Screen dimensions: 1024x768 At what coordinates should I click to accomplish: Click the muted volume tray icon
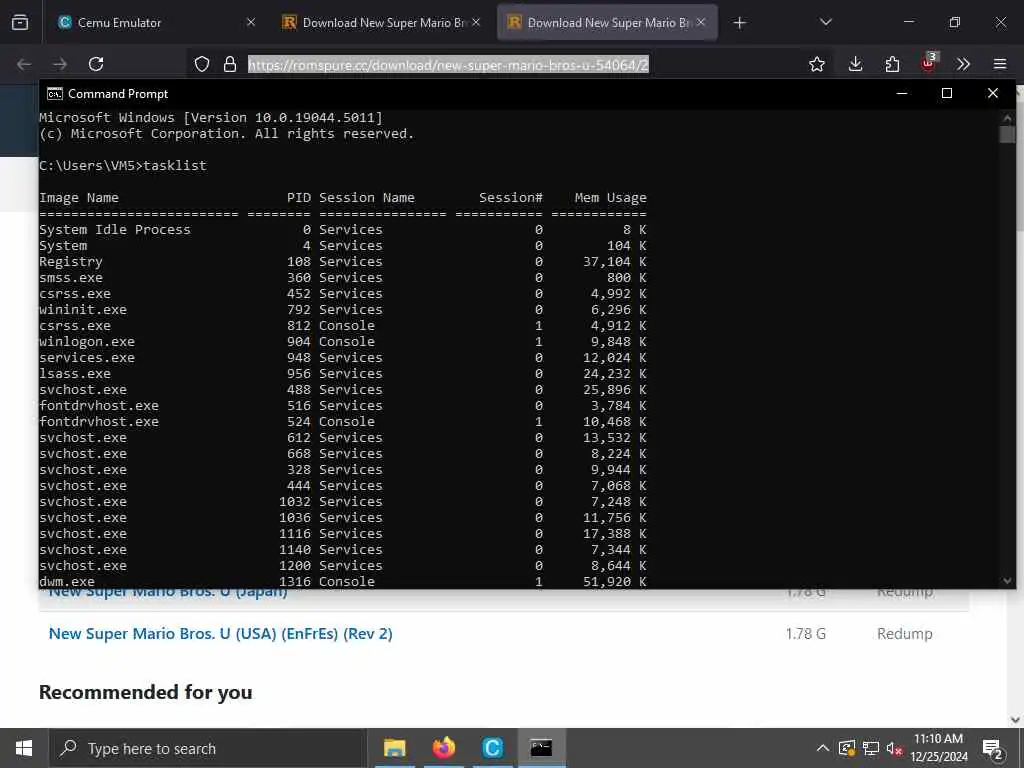pos(894,748)
